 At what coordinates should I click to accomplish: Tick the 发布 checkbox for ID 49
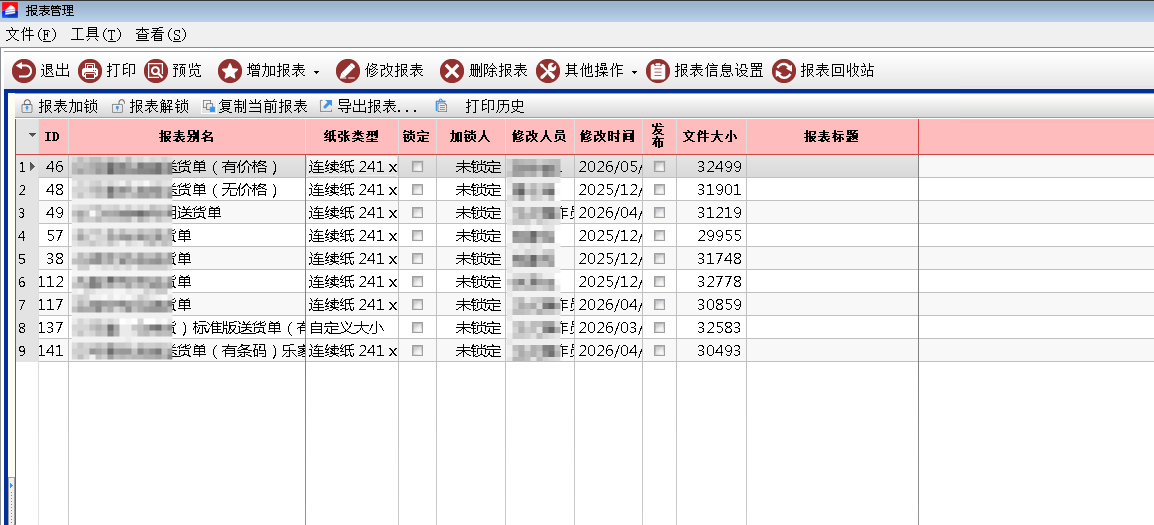659,213
